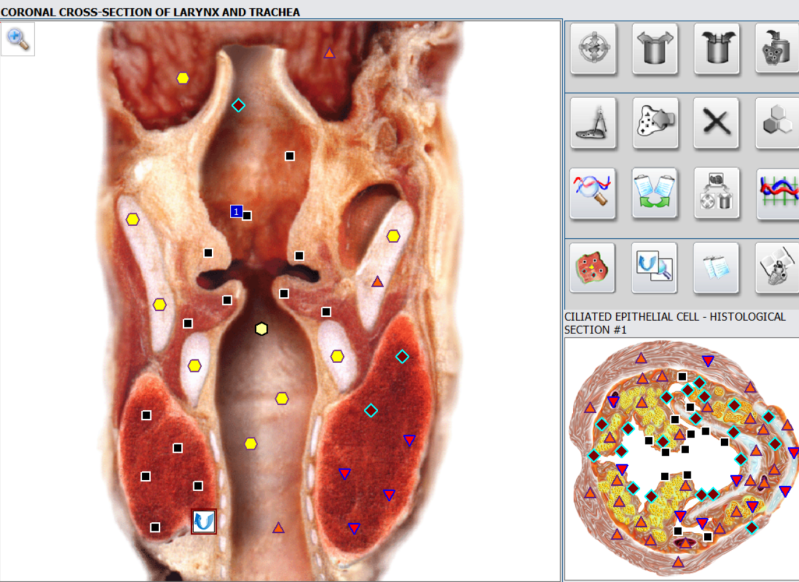Click the toolbar U-turn arrow with magnifier icon
Screen dimensions: 799x582
tap(655, 268)
